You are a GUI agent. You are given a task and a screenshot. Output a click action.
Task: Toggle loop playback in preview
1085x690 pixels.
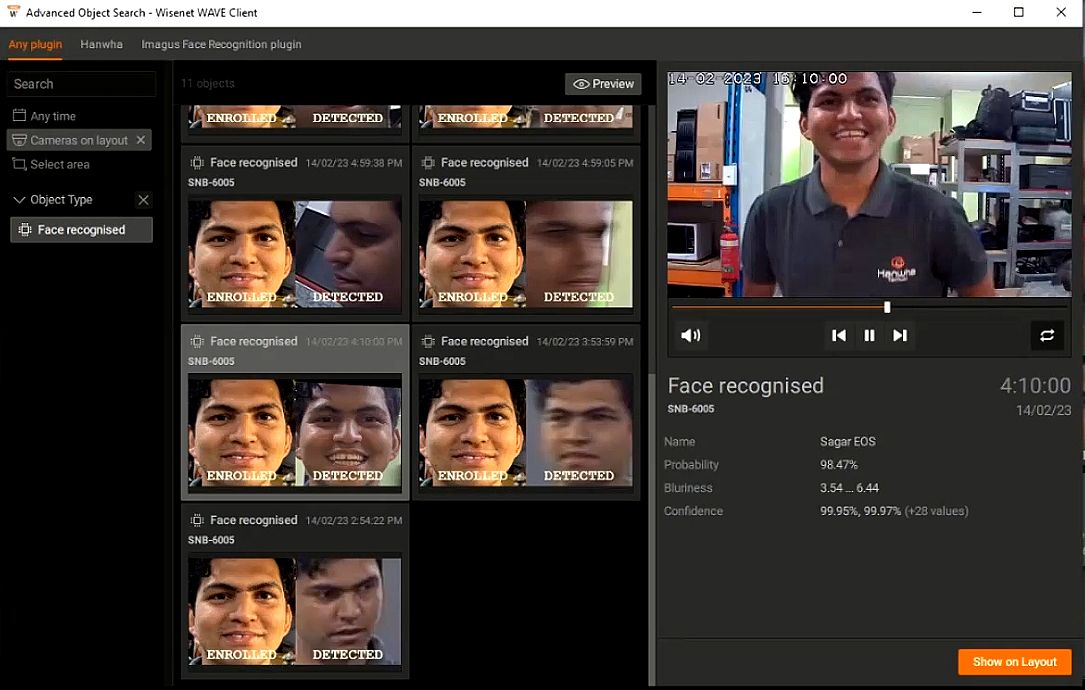1047,336
